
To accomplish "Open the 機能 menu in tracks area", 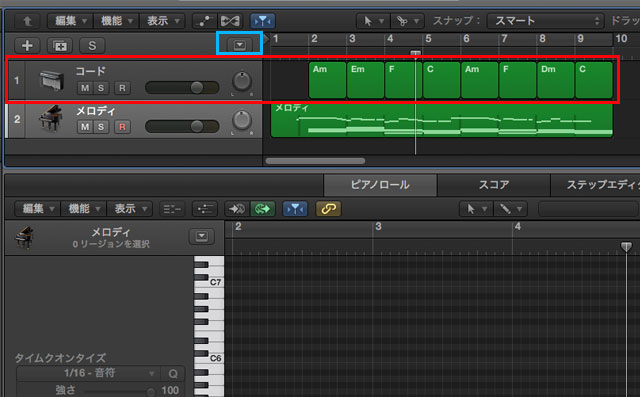I will click(x=117, y=21).
